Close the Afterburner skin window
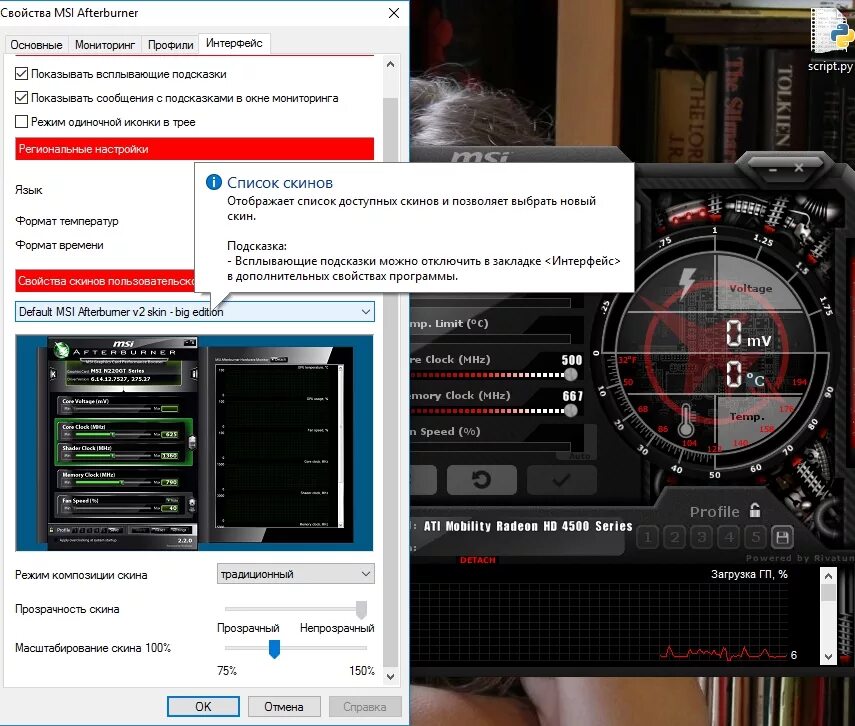This screenshot has height=726, width=855. [x=799, y=168]
